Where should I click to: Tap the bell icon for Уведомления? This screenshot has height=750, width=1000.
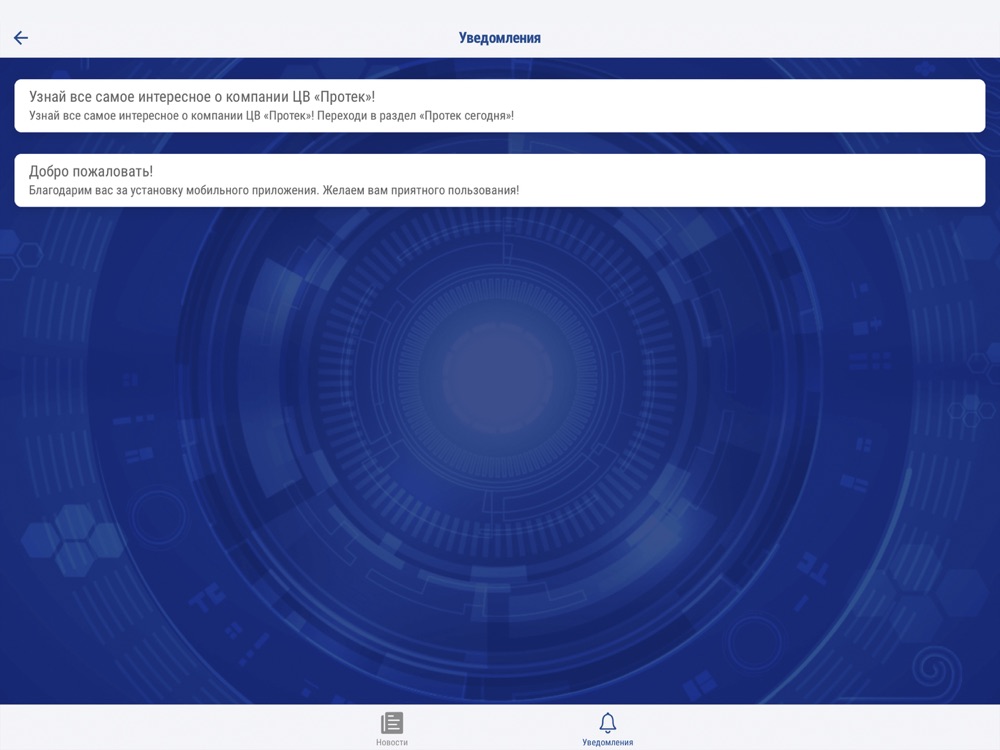click(607, 723)
